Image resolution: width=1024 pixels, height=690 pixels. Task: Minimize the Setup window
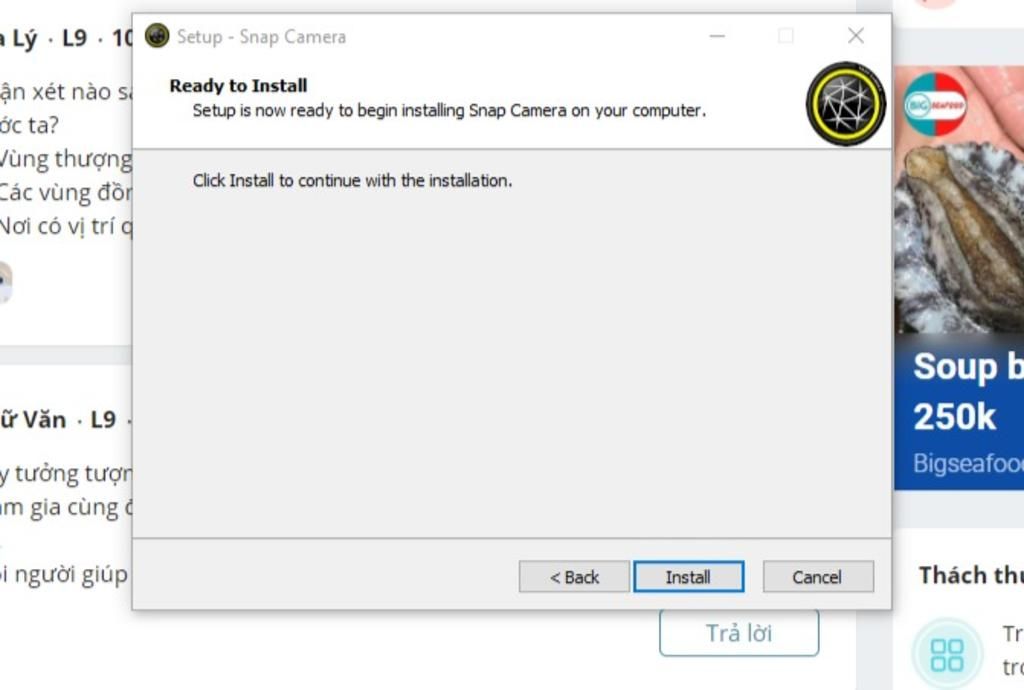717,36
